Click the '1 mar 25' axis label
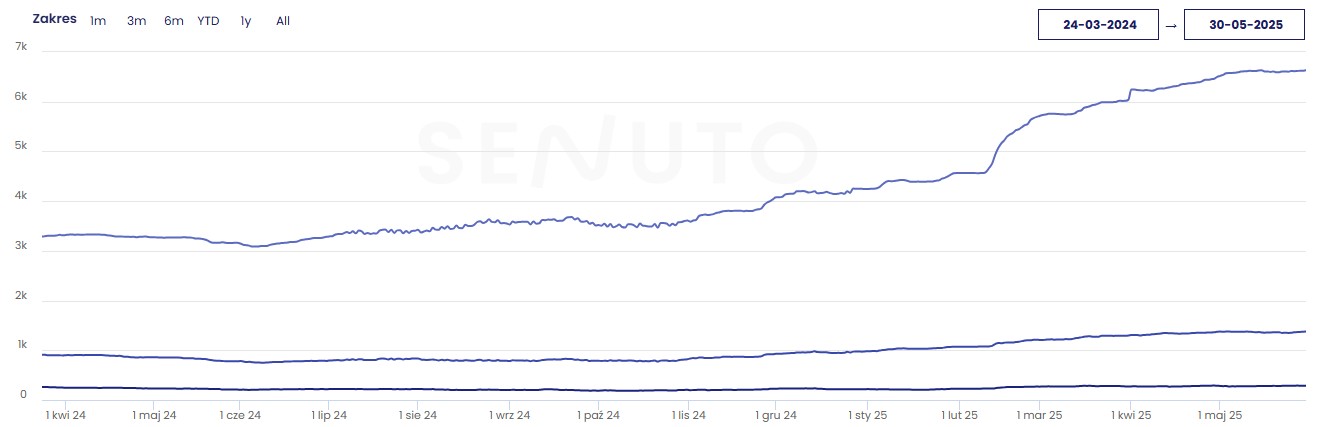Screen dimensions: 1323x427 (x=1039, y=414)
